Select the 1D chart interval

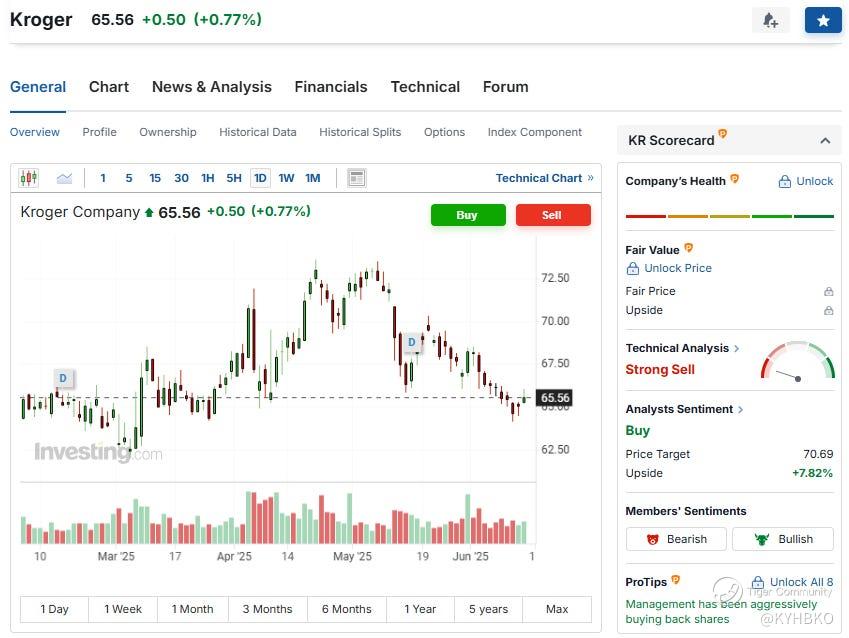[x=260, y=178]
